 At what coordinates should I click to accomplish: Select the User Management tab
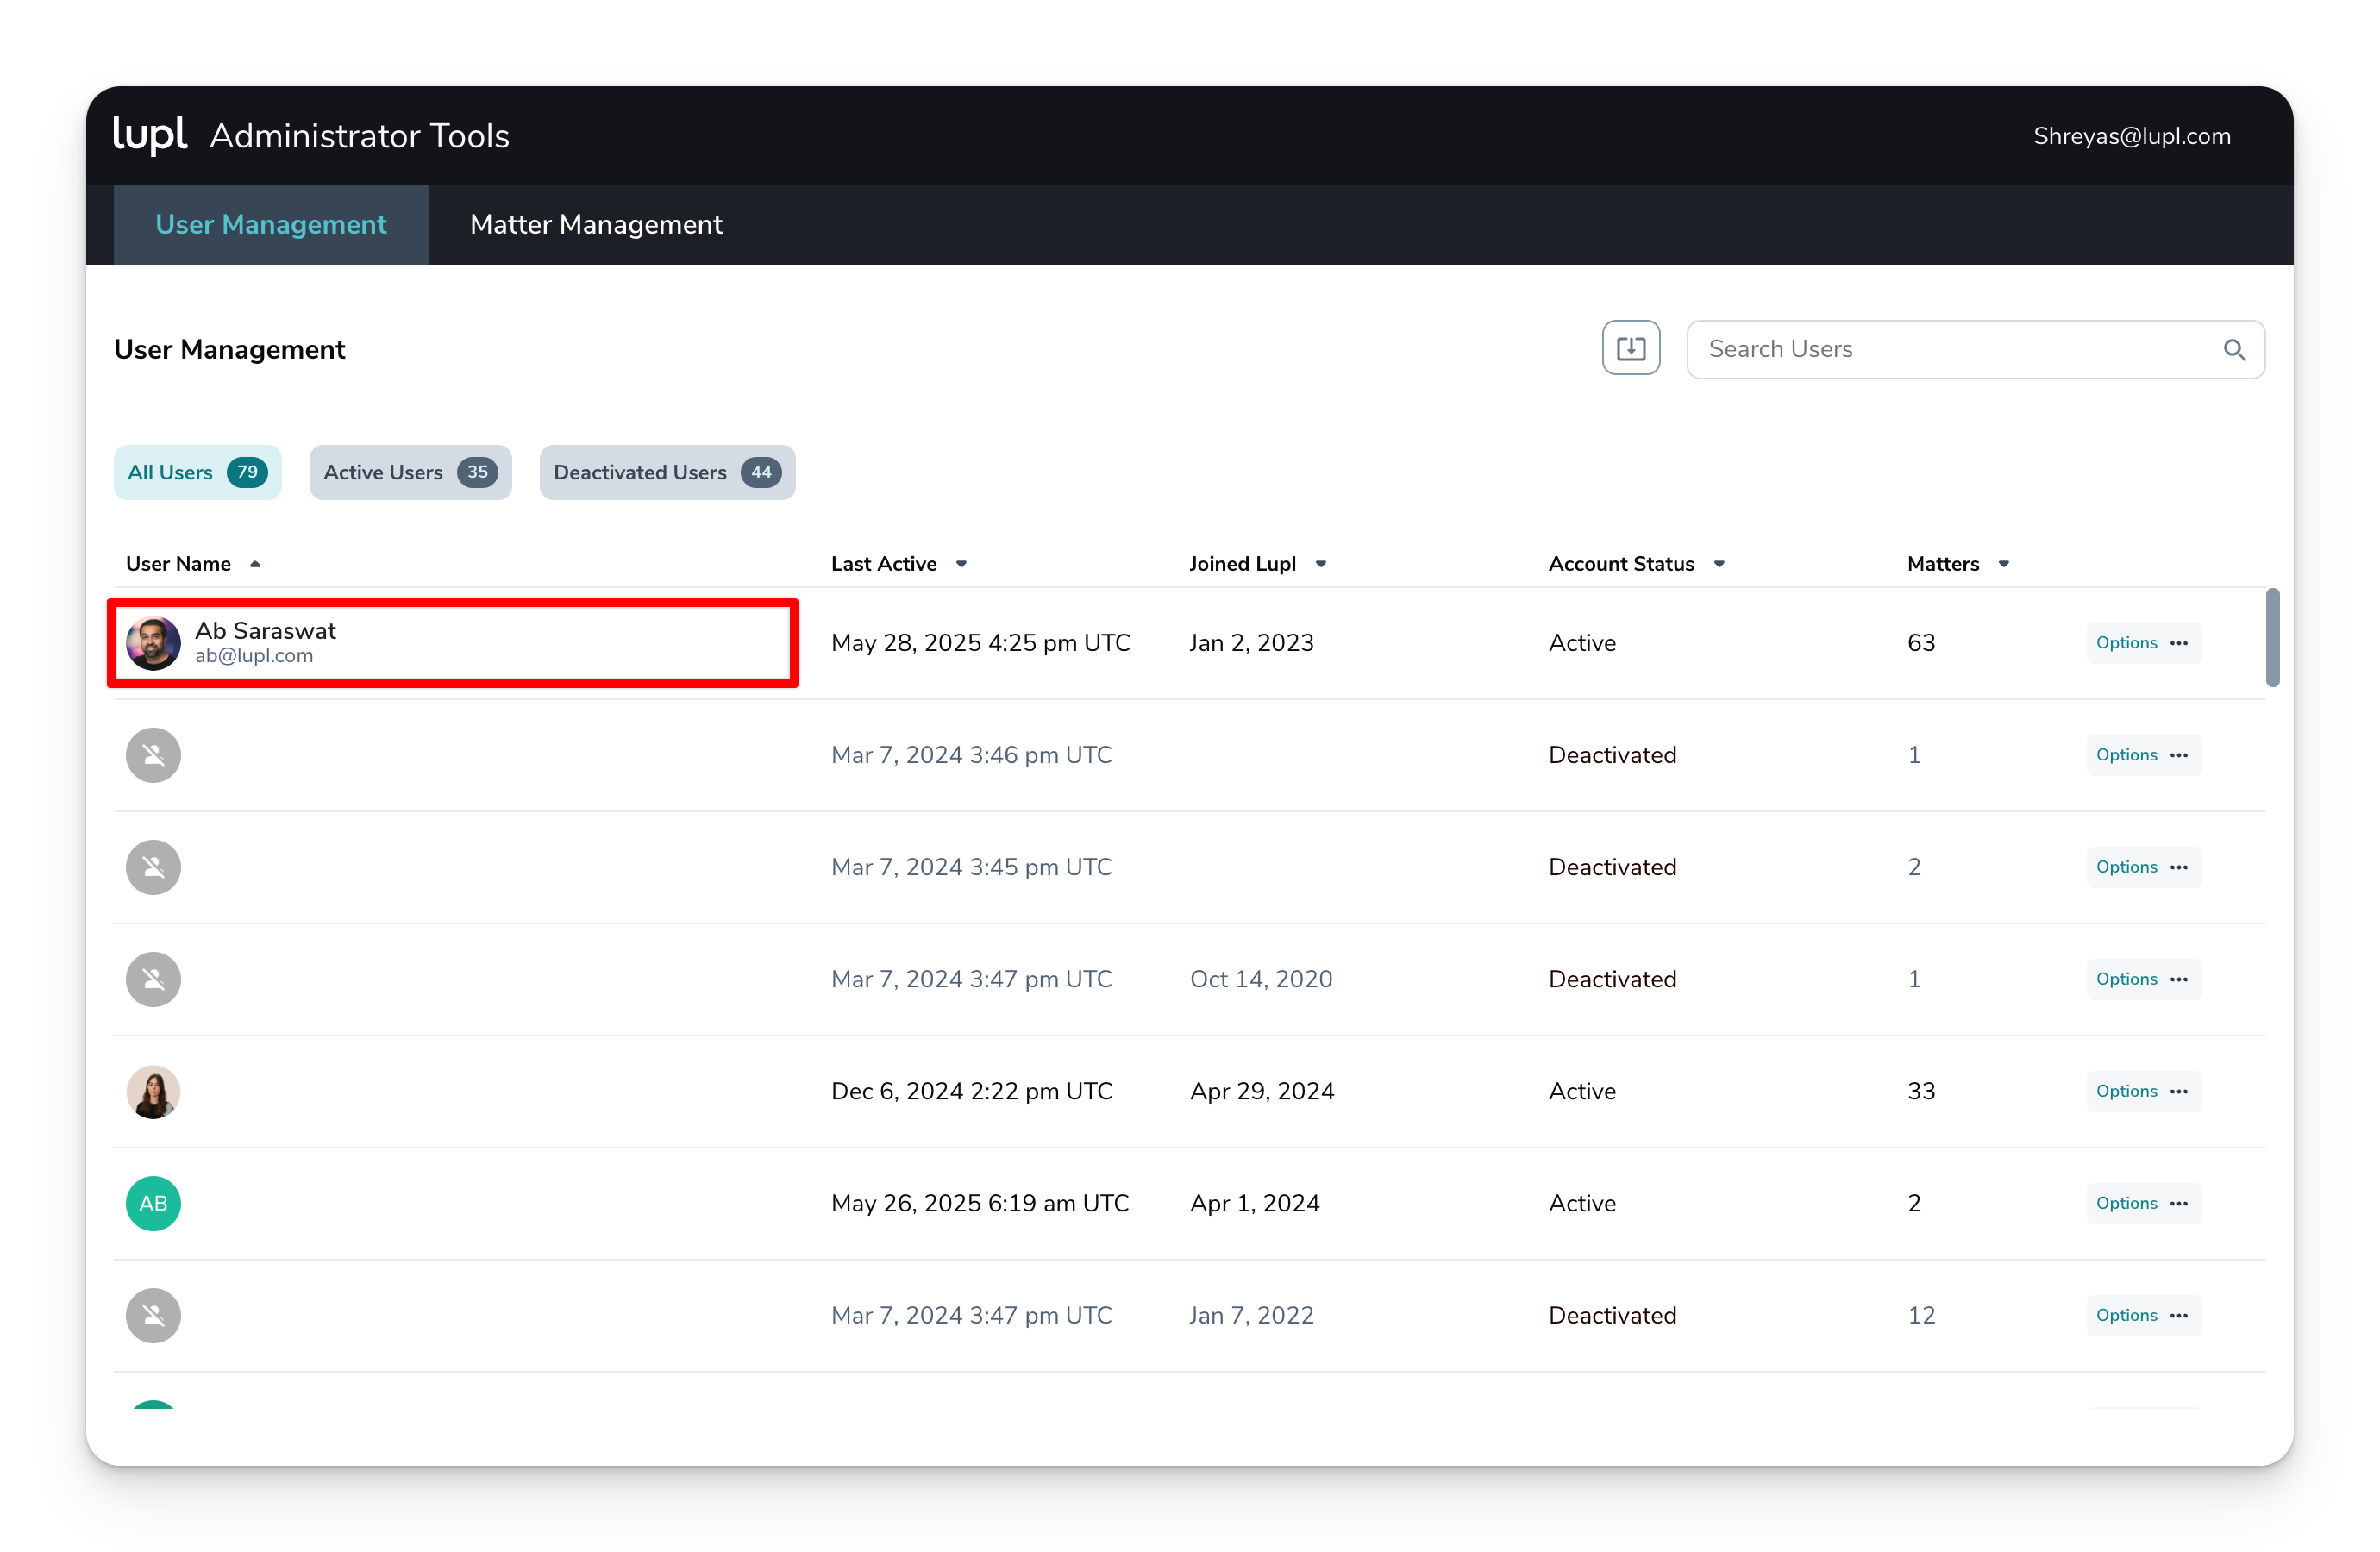click(x=271, y=225)
